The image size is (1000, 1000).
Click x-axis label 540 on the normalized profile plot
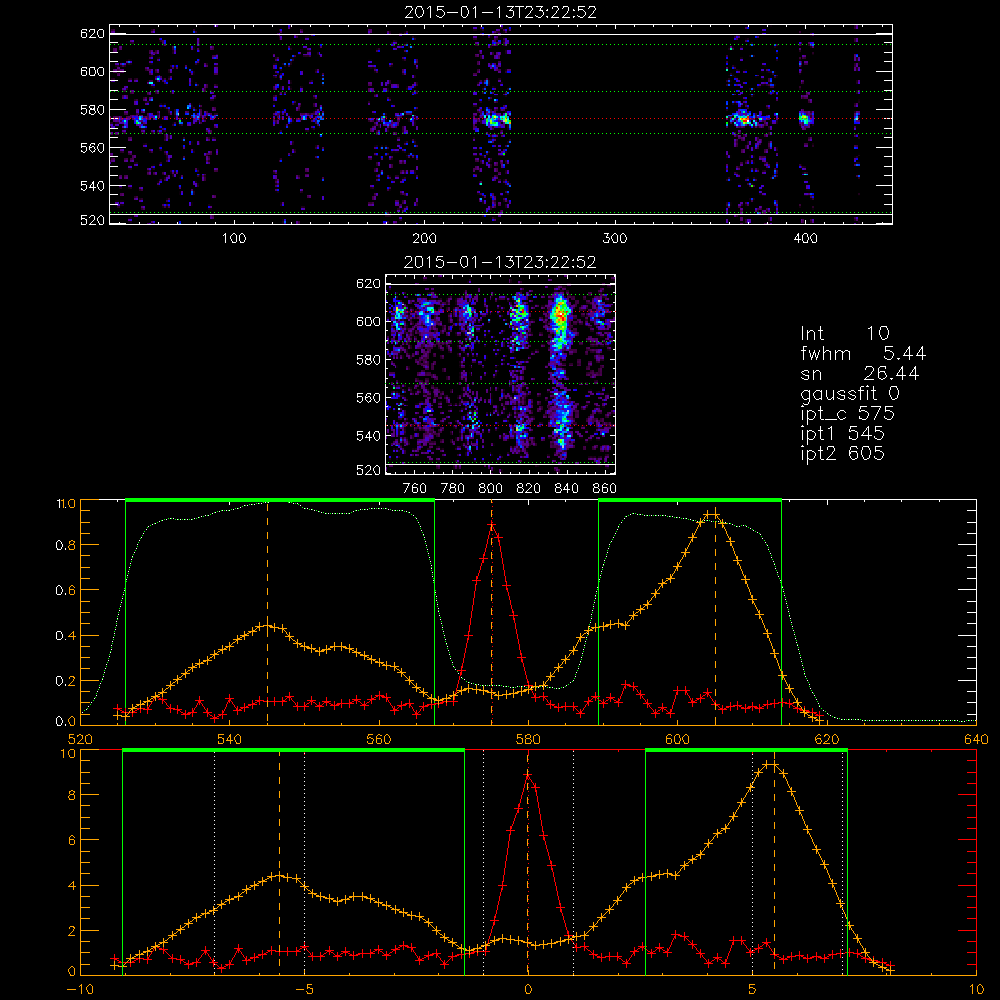point(230,740)
